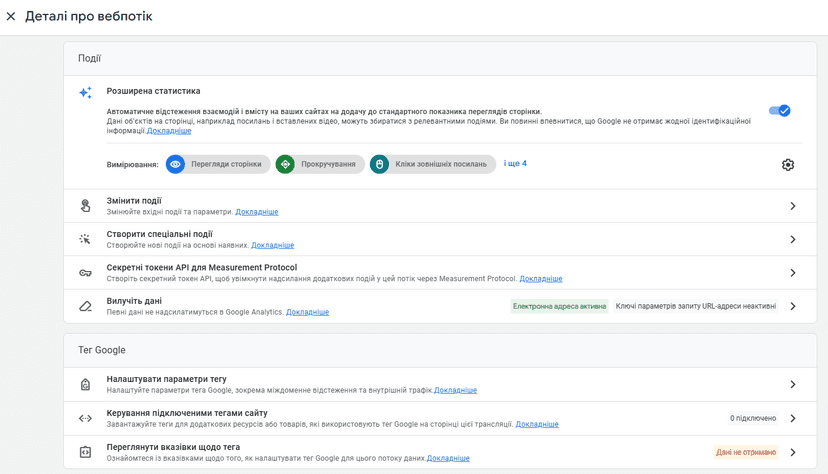Open Докладніше link in Створити спеціальні події

pyautogui.click(x=272, y=245)
